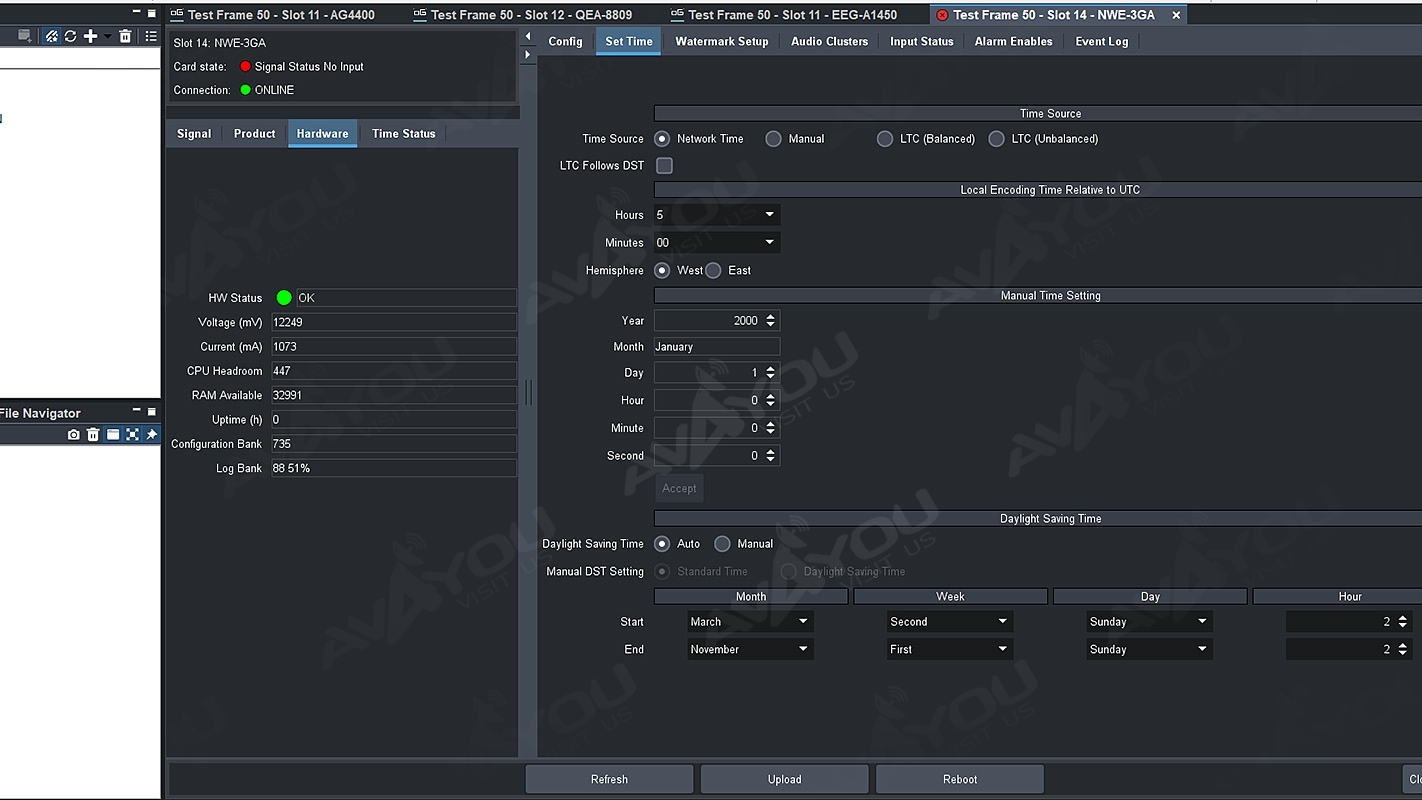The height and width of the screenshot is (800, 1422).
Task: Click the pin icon in File Navigator
Action: pos(152,435)
